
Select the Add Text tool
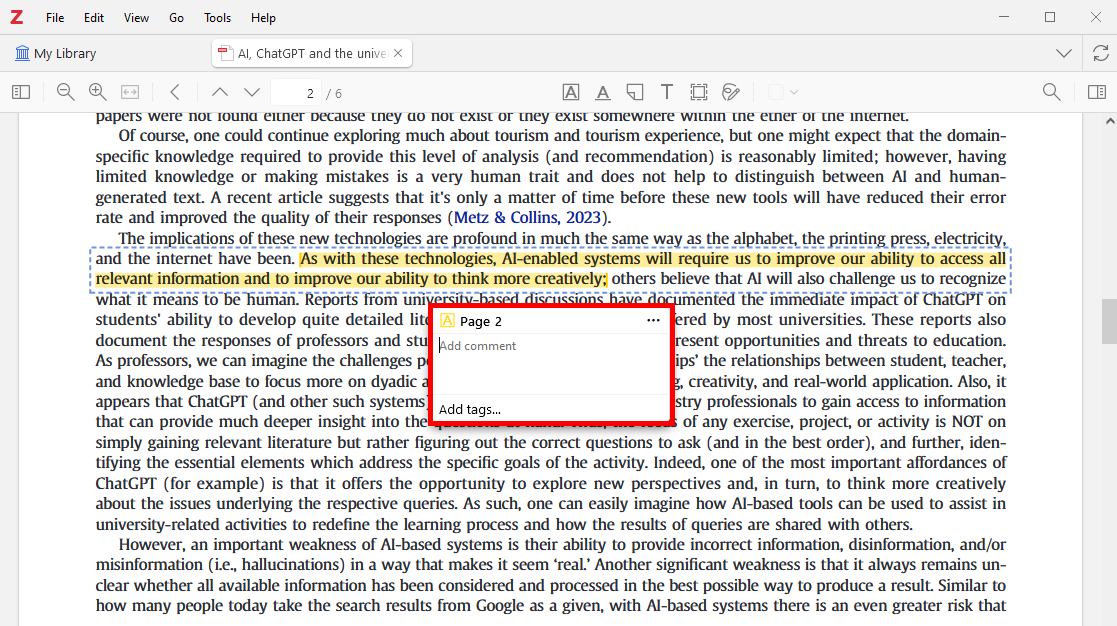point(667,92)
